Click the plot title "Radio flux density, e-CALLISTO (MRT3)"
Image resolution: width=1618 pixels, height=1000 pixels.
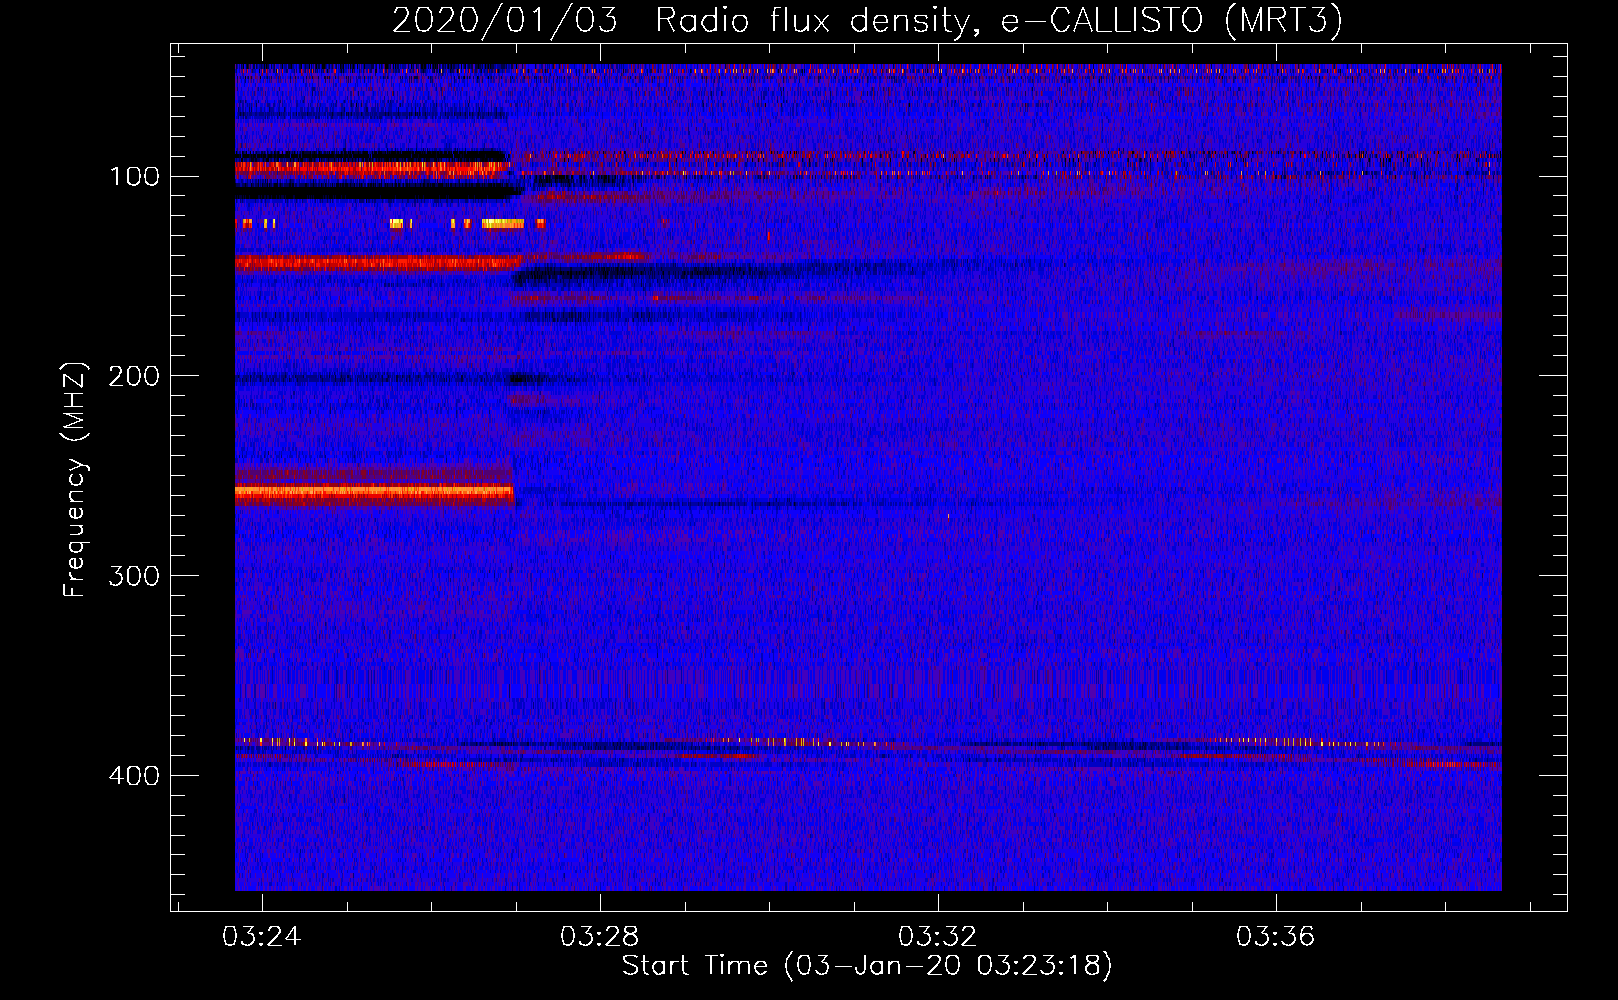tap(999, 20)
